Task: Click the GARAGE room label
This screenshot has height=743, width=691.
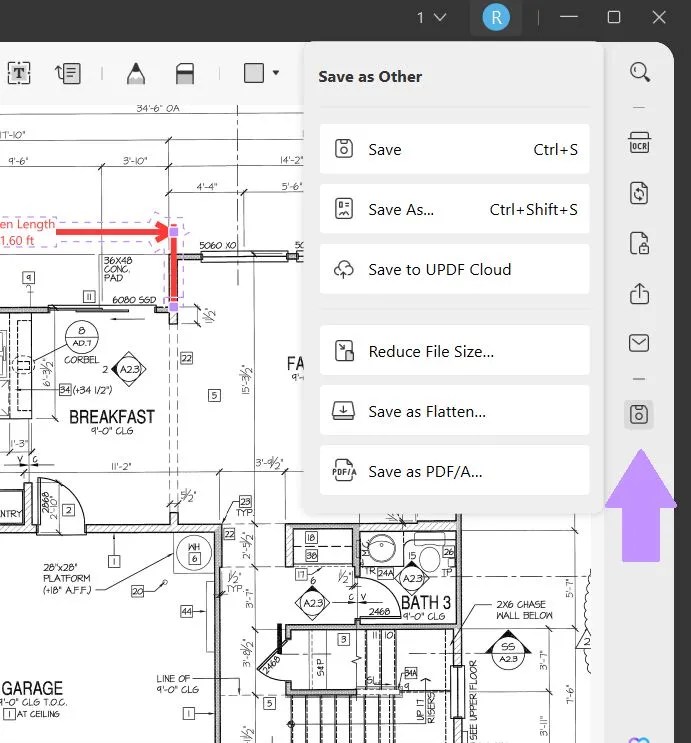Action: pyautogui.click(x=32, y=688)
